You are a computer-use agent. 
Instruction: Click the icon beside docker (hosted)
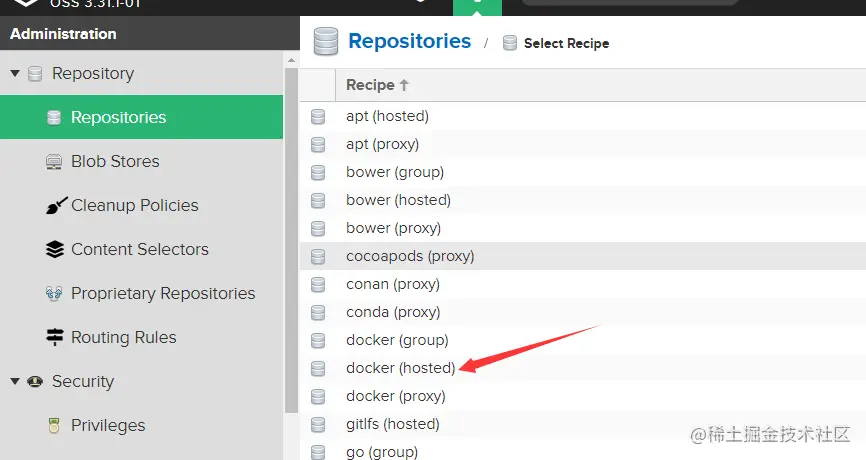[318, 368]
